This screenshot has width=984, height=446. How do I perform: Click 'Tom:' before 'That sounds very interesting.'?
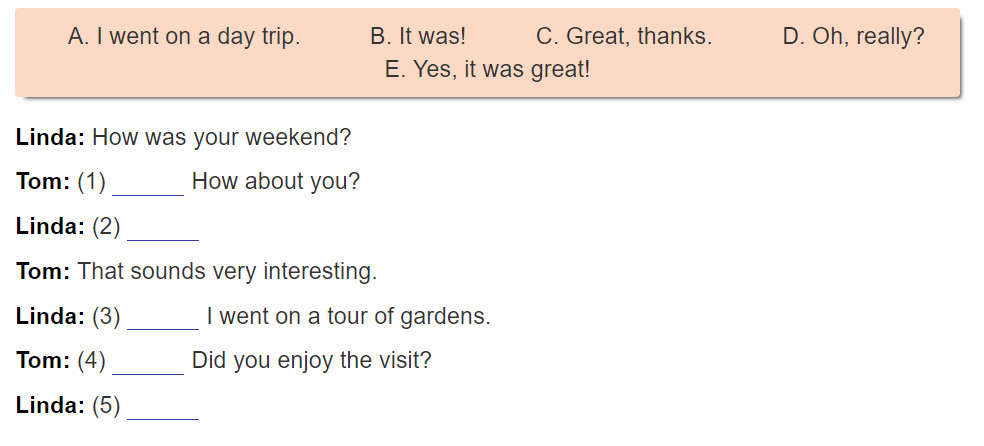pyautogui.click(x=43, y=272)
